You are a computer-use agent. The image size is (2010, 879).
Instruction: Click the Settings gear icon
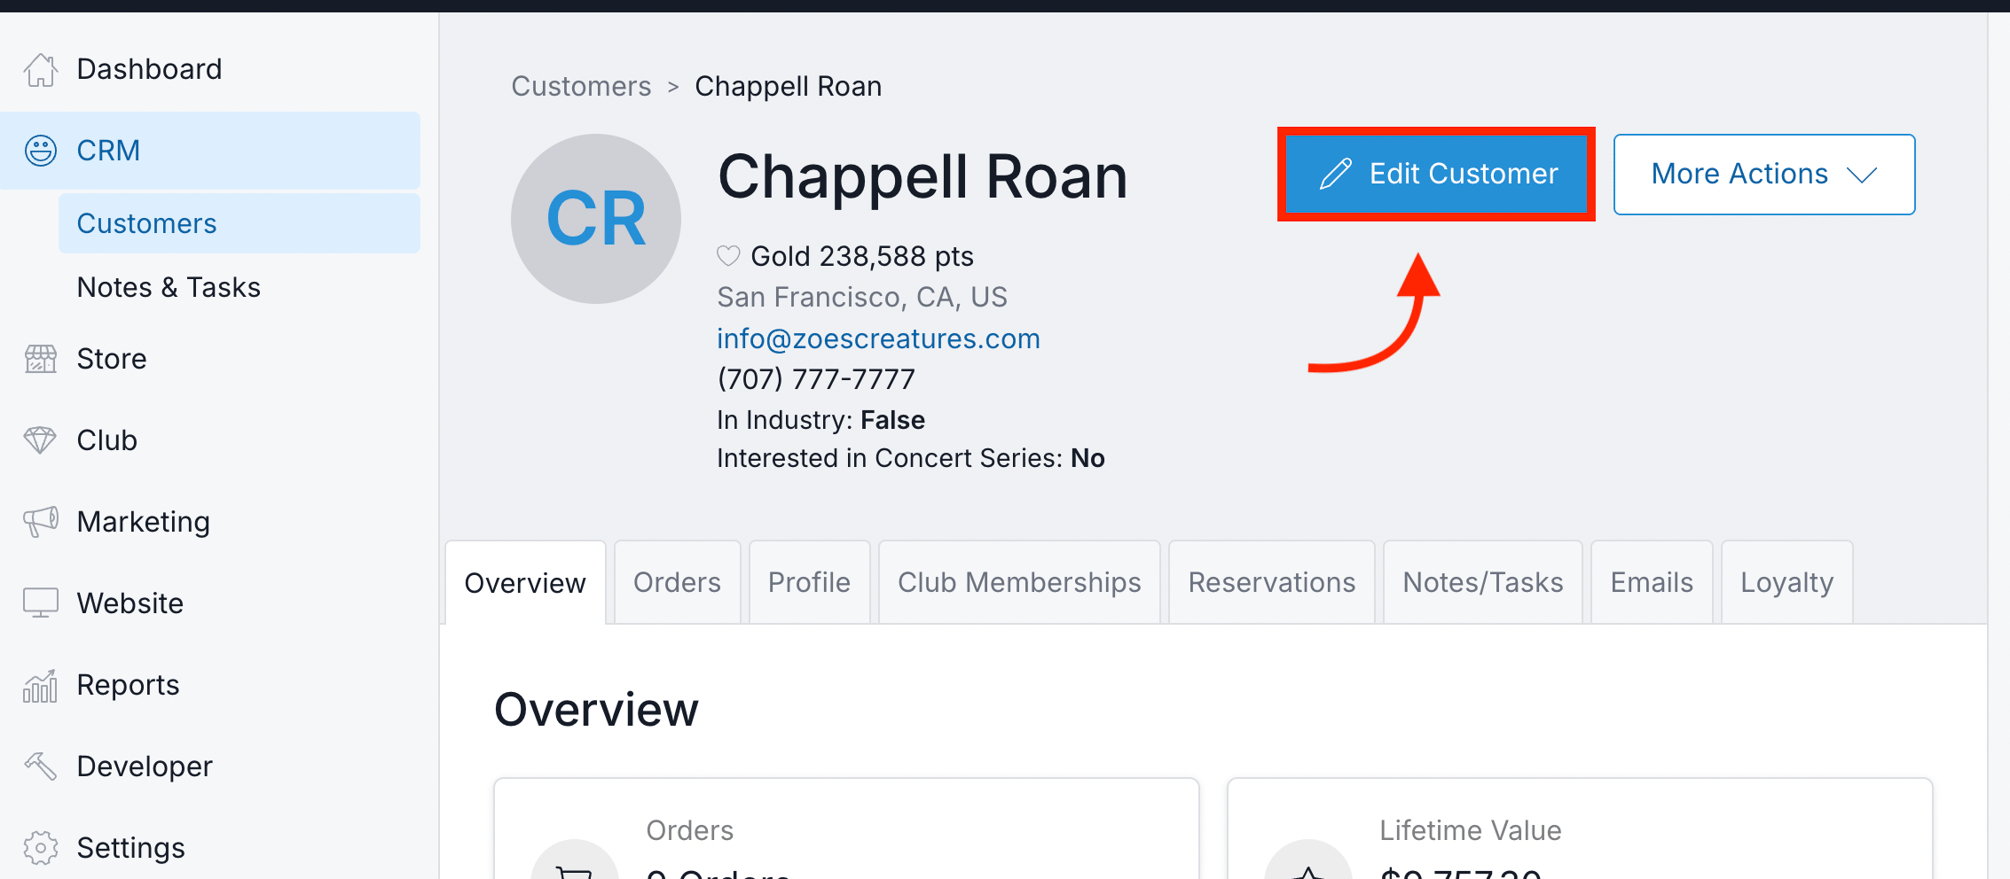tap(40, 848)
